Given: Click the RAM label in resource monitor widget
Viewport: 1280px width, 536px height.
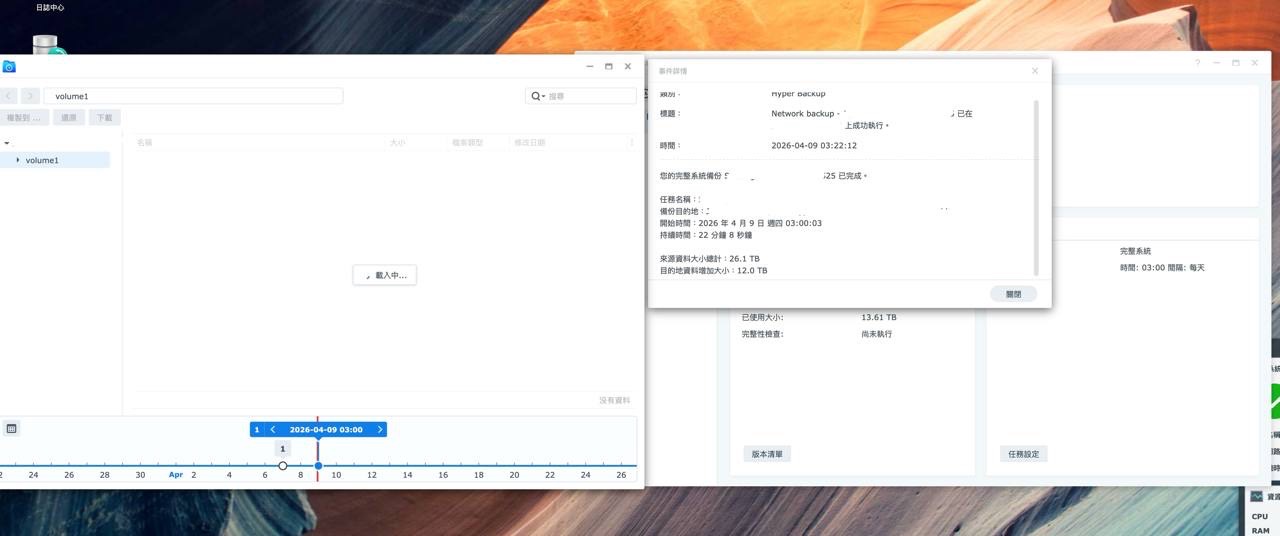Looking at the screenshot, I should tap(1260, 530).
